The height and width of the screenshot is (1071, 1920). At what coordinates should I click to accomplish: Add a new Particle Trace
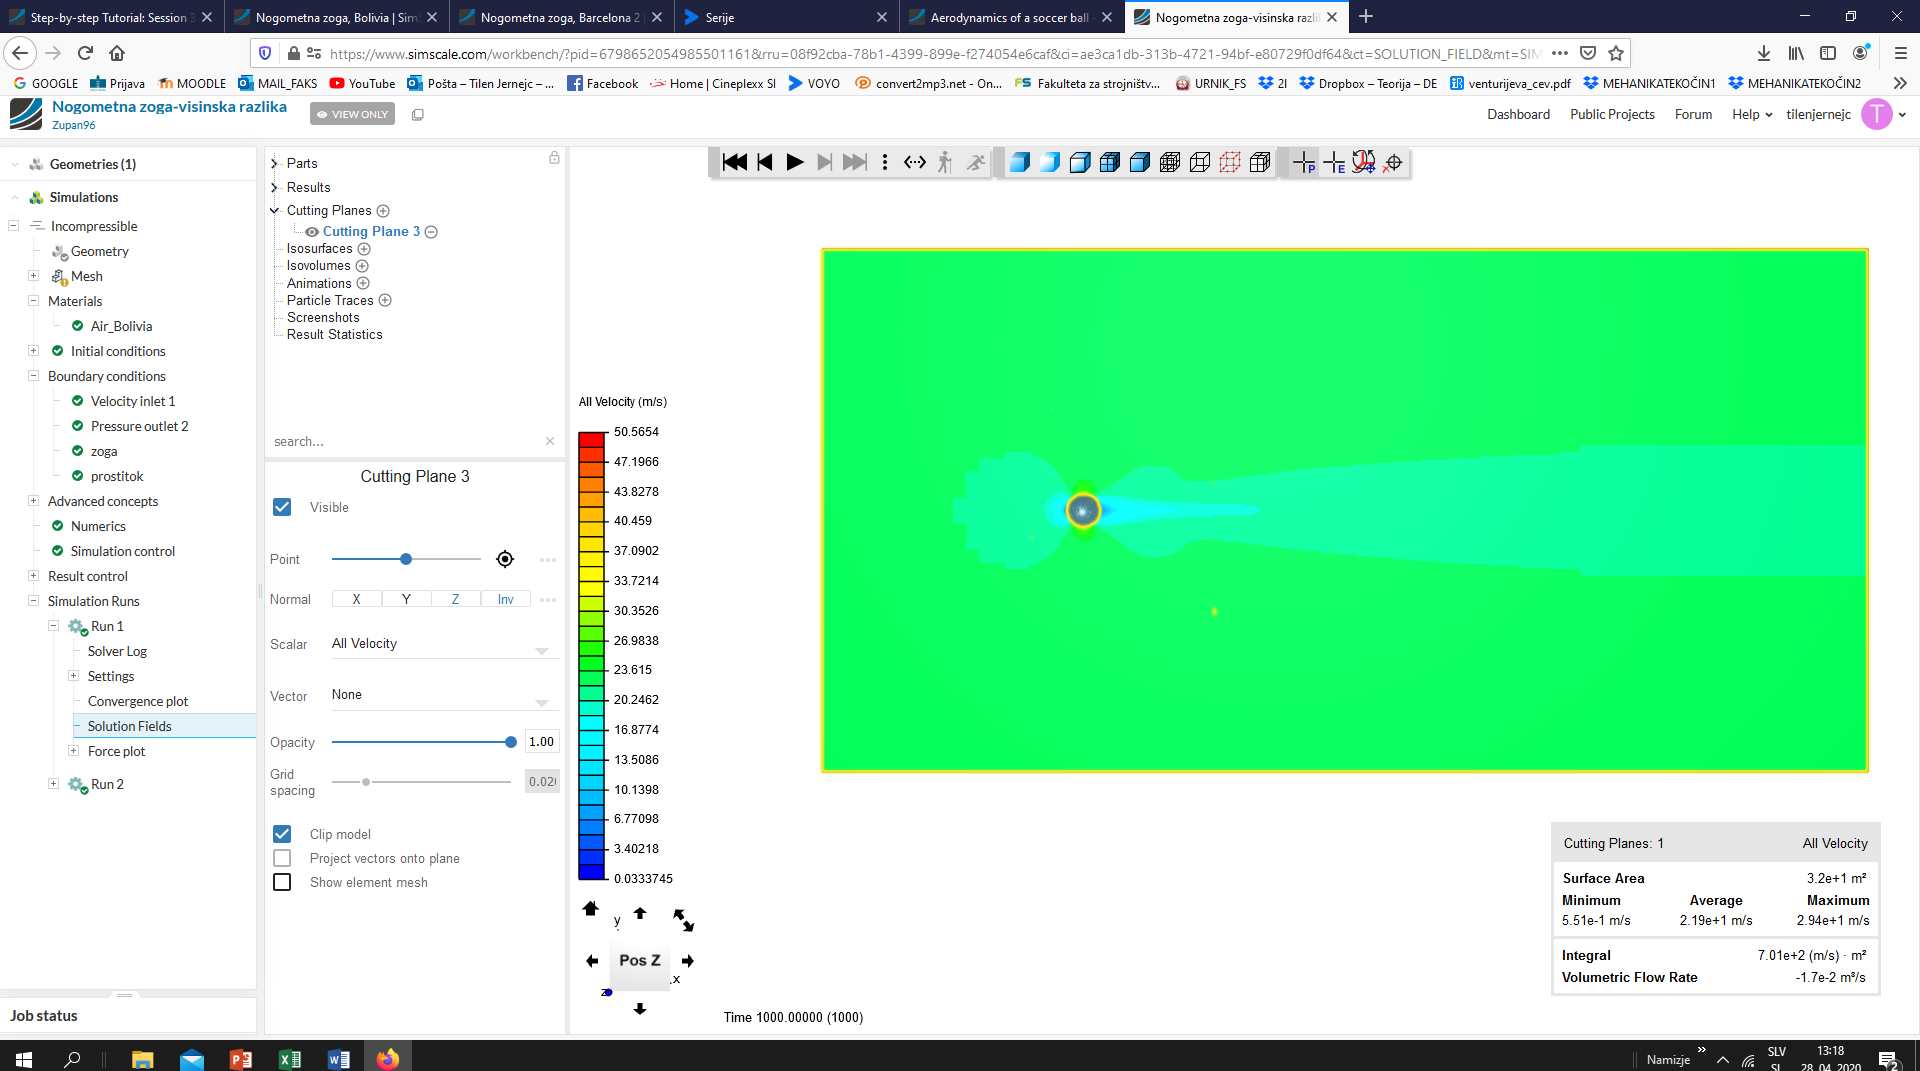tap(385, 300)
